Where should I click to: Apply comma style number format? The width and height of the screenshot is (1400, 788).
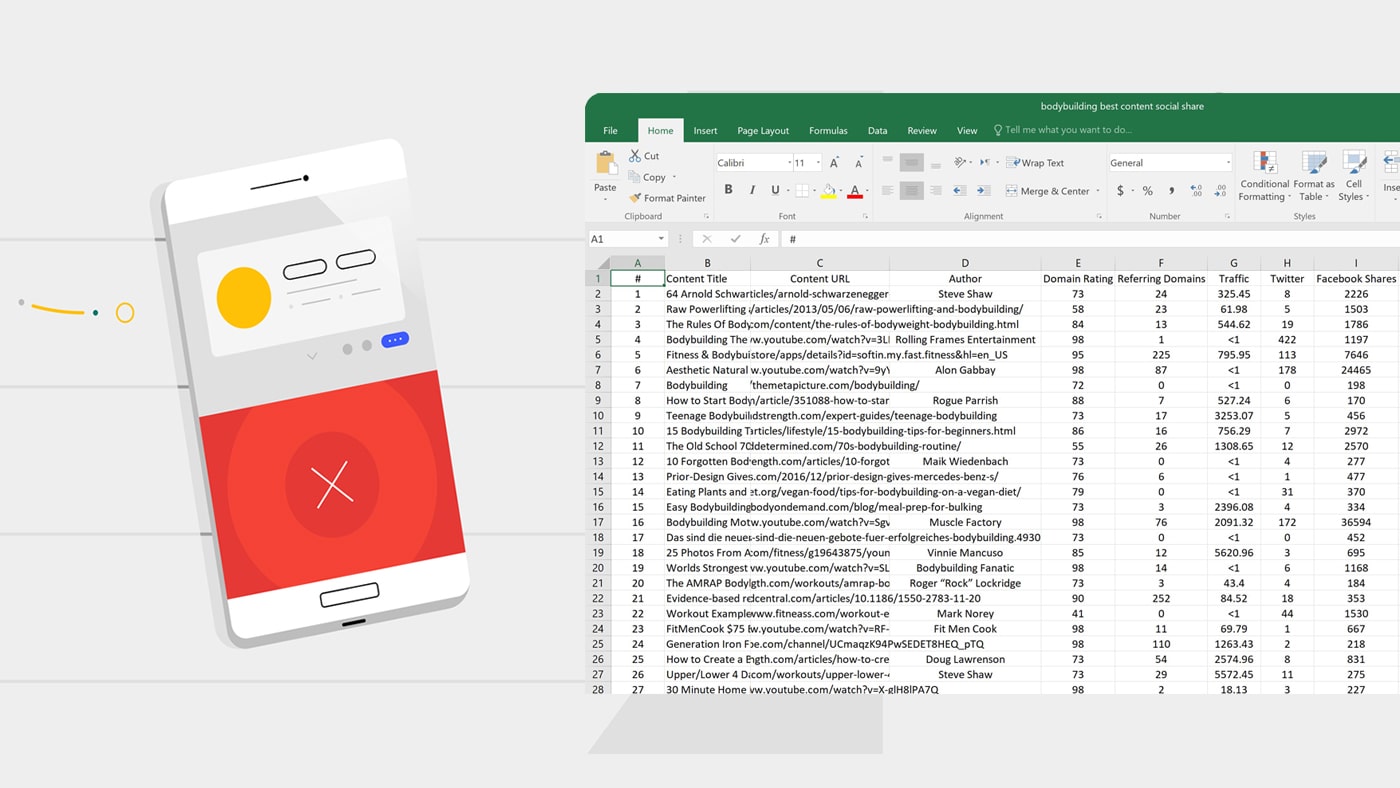(1171, 190)
